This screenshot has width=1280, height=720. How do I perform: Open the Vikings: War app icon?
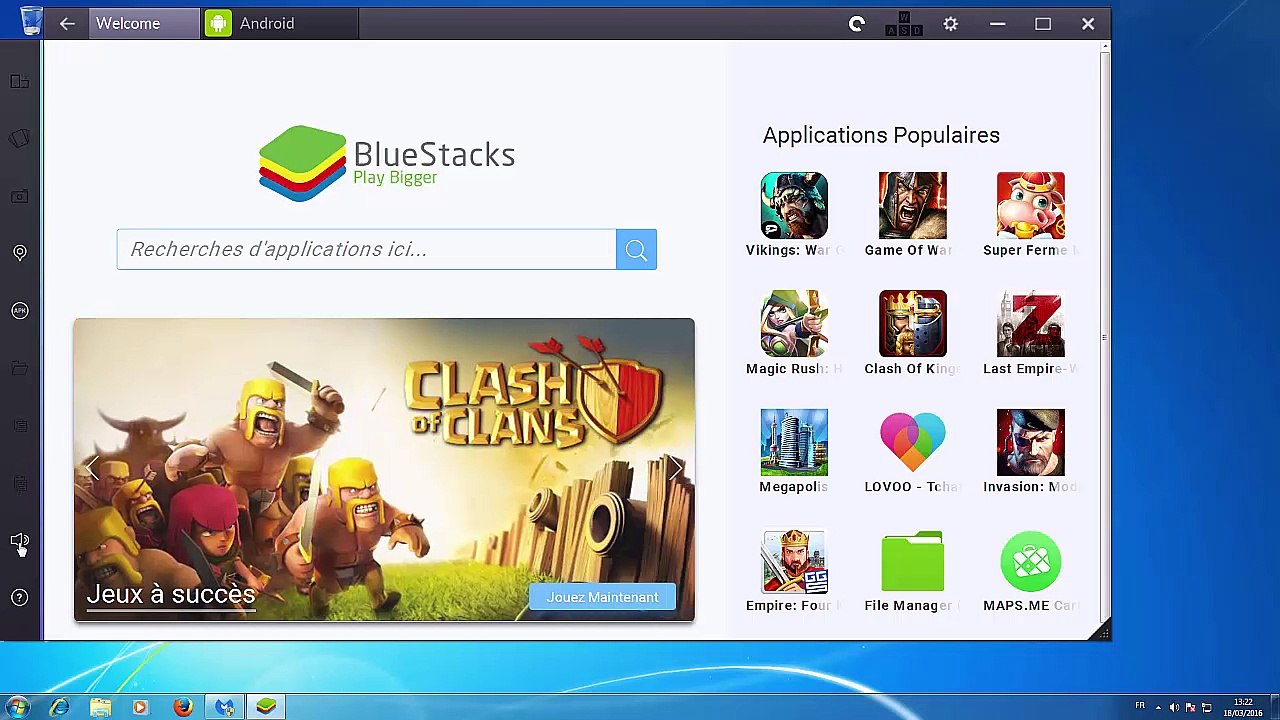(794, 206)
